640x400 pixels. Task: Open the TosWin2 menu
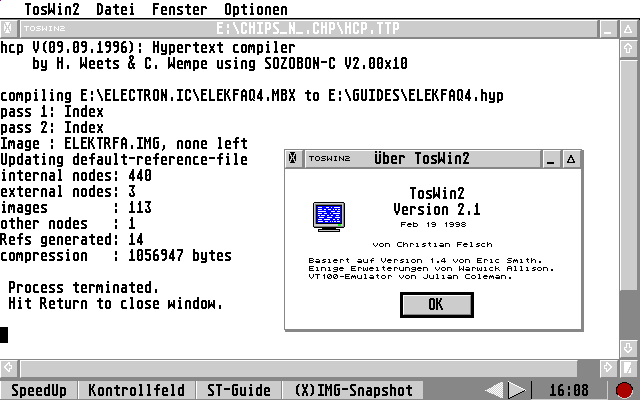pos(51,9)
